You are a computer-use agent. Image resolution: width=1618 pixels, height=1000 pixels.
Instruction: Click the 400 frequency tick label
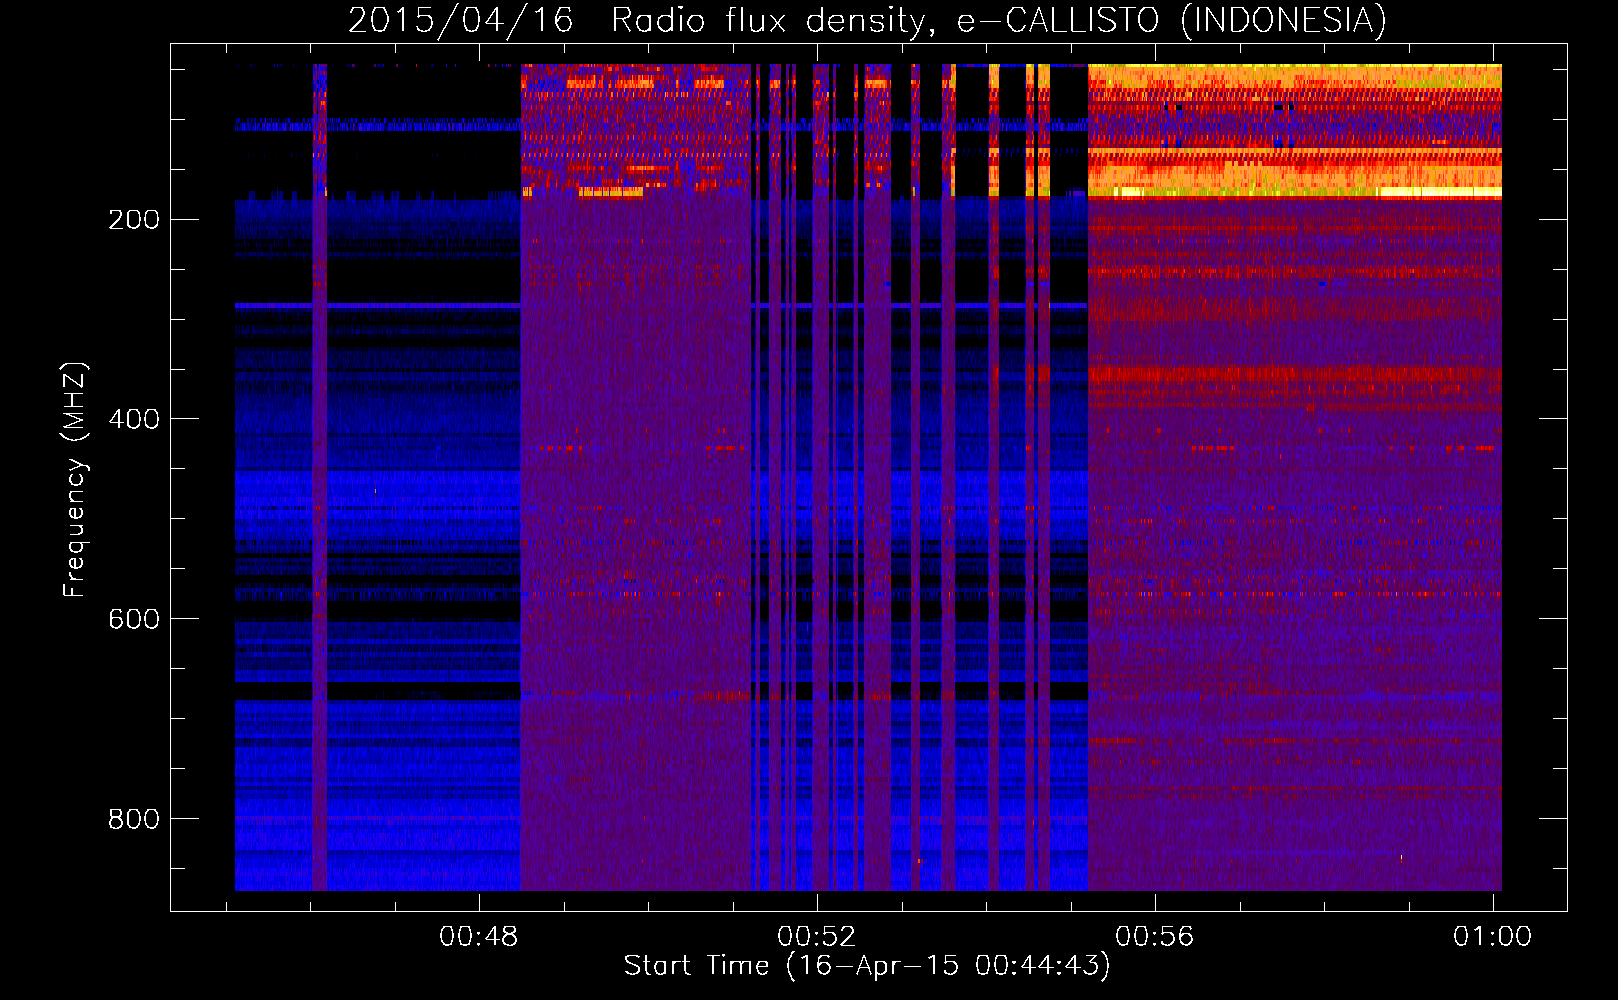134,419
